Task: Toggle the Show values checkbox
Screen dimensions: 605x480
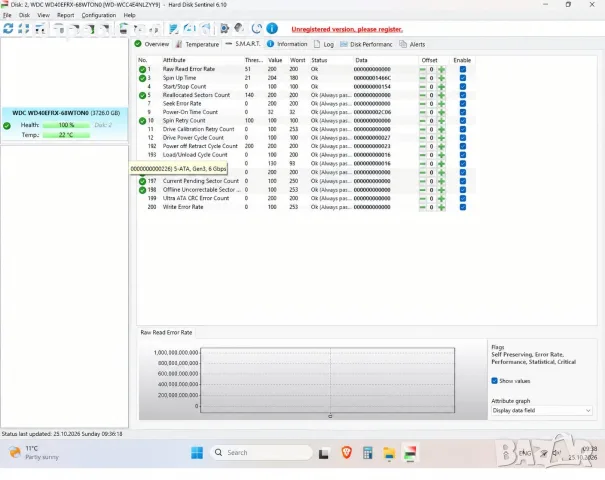Action: [494, 381]
